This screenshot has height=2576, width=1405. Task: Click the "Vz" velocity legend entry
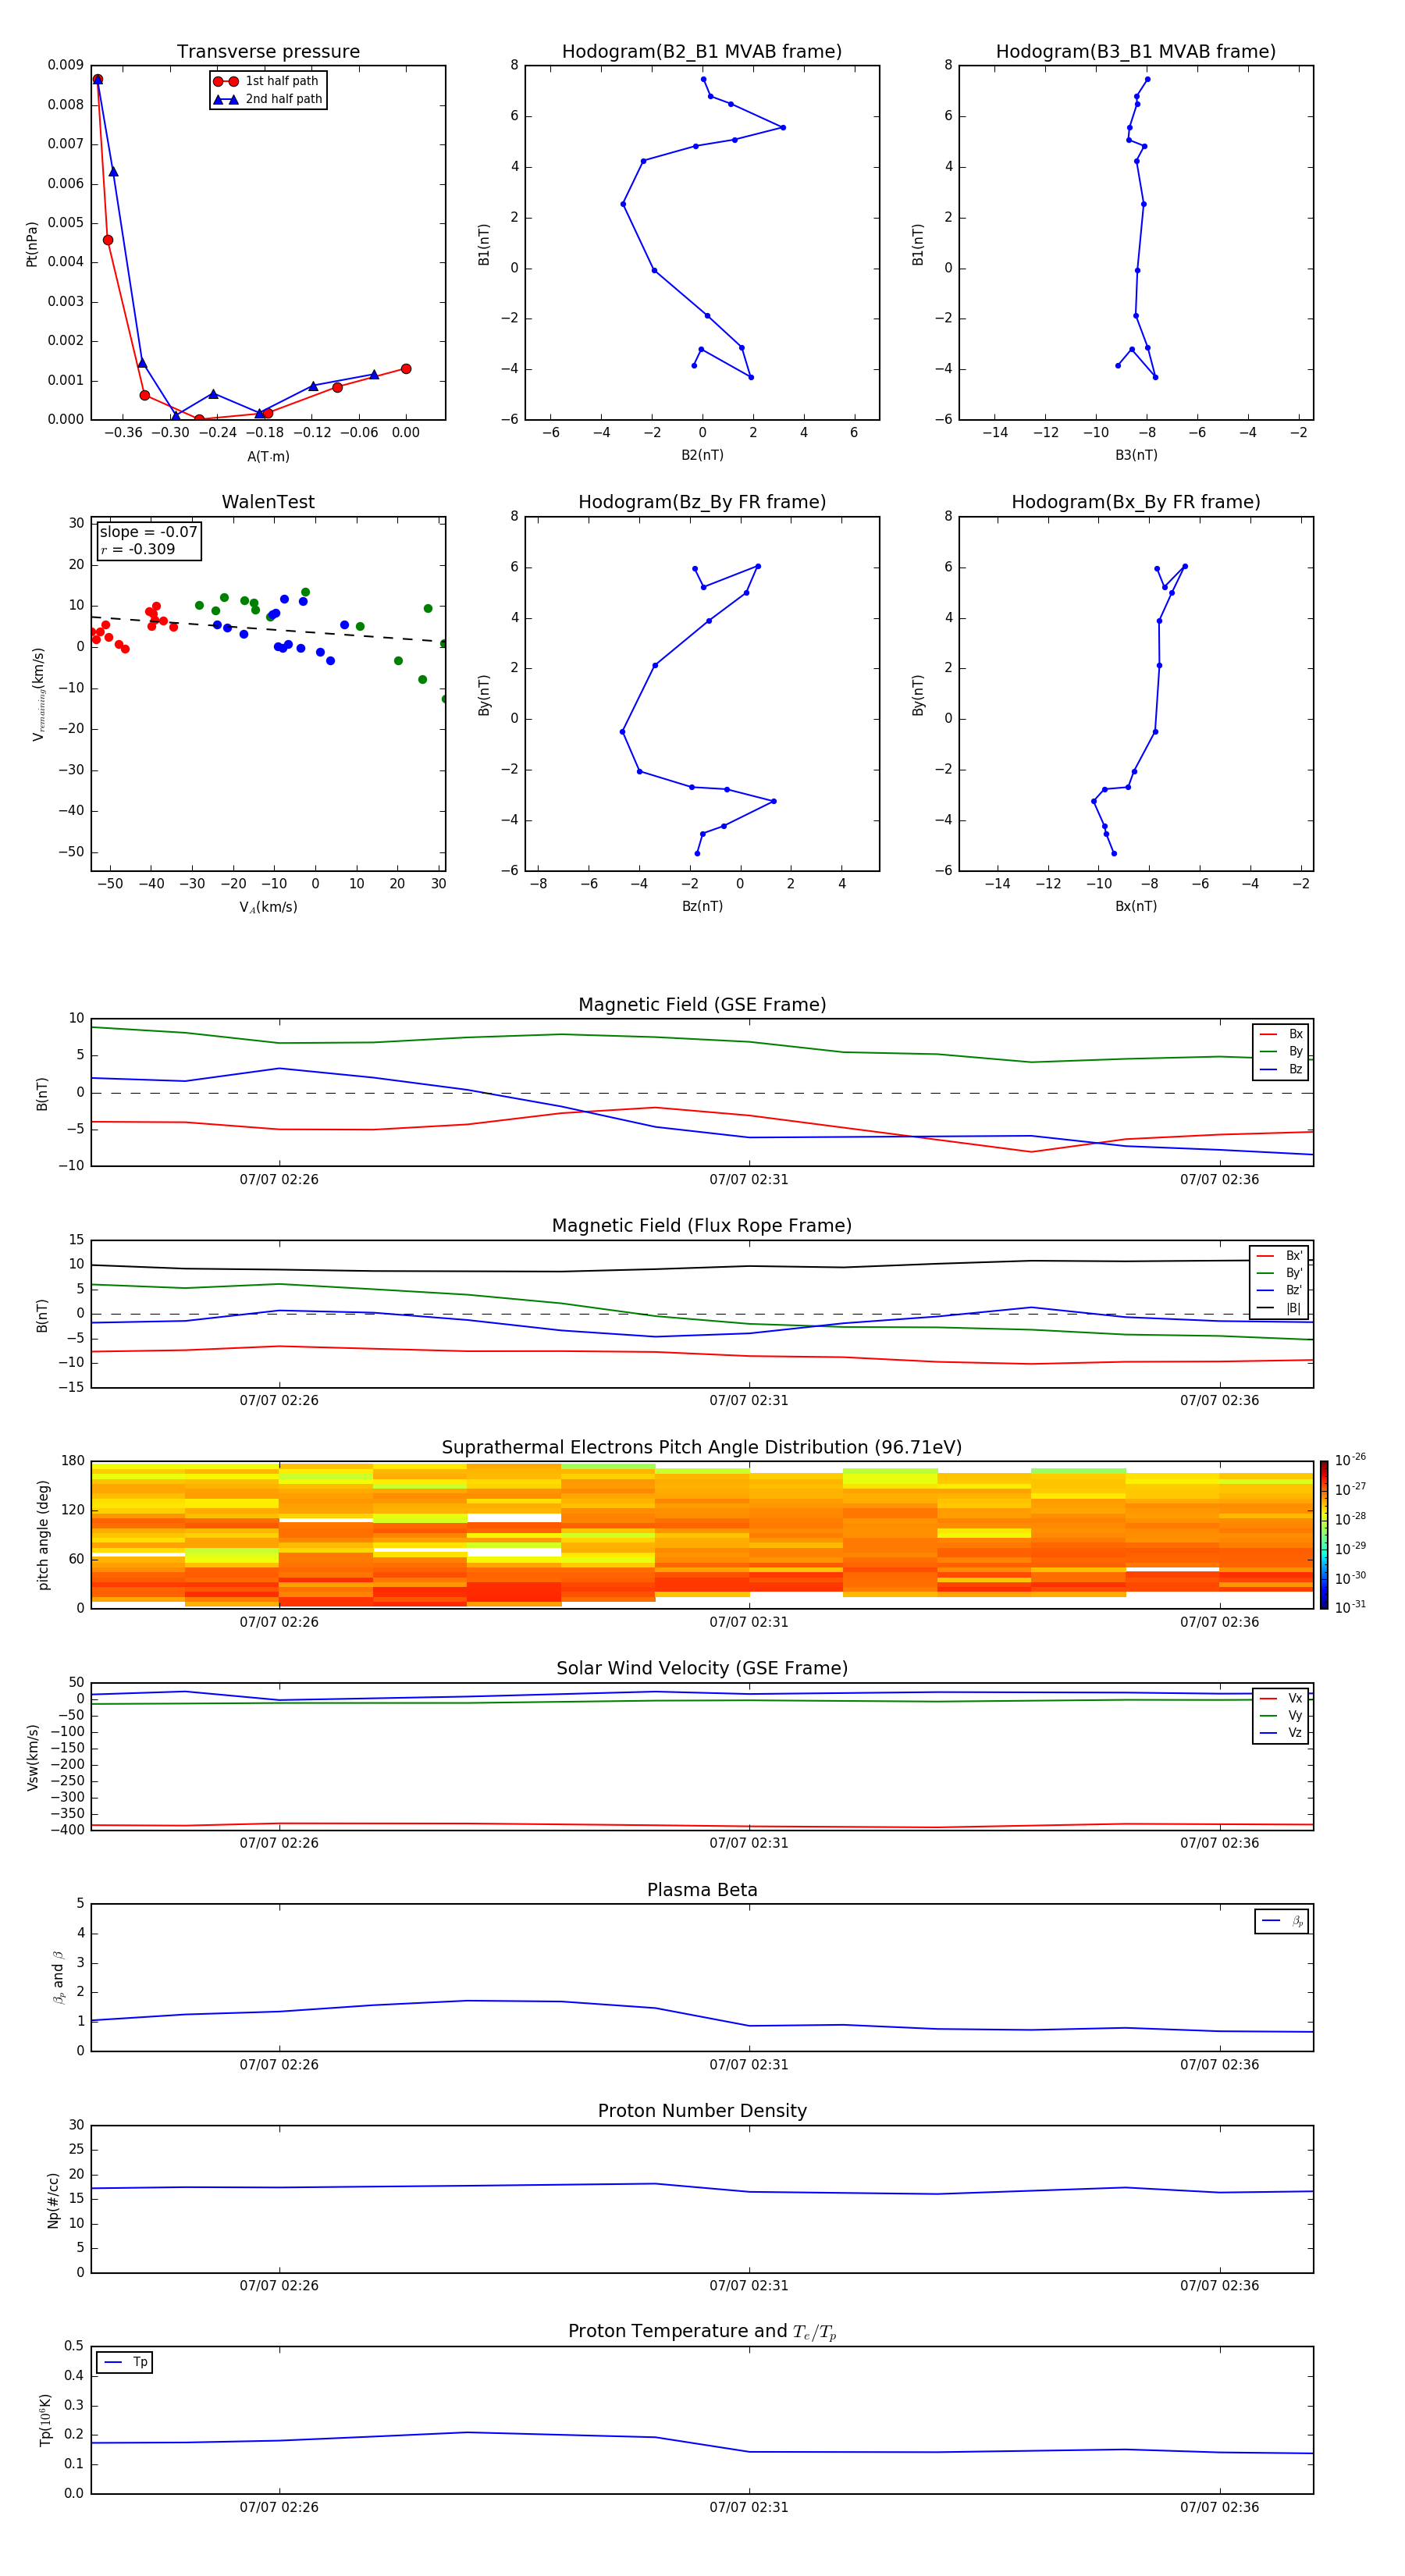click(1281, 1732)
